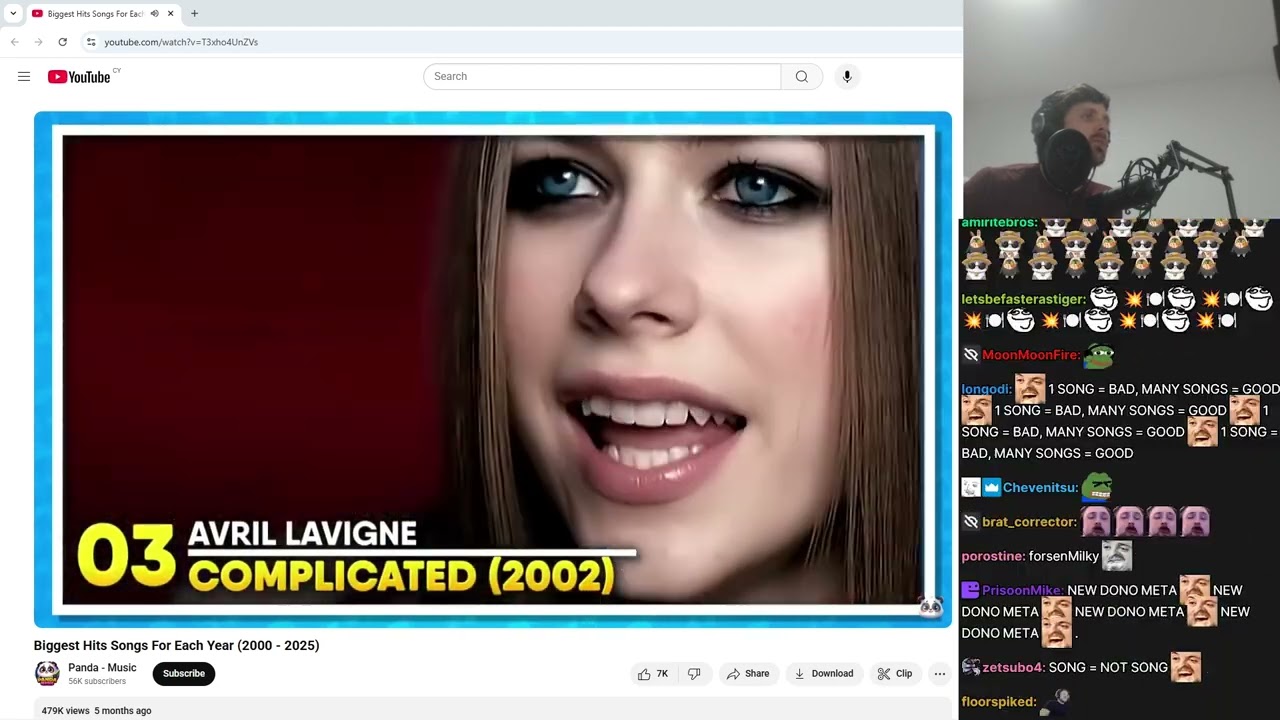The height and width of the screenshot is (720, 1280).
Task: Click the 56K subscribers text
Action: tap(97, 681)
